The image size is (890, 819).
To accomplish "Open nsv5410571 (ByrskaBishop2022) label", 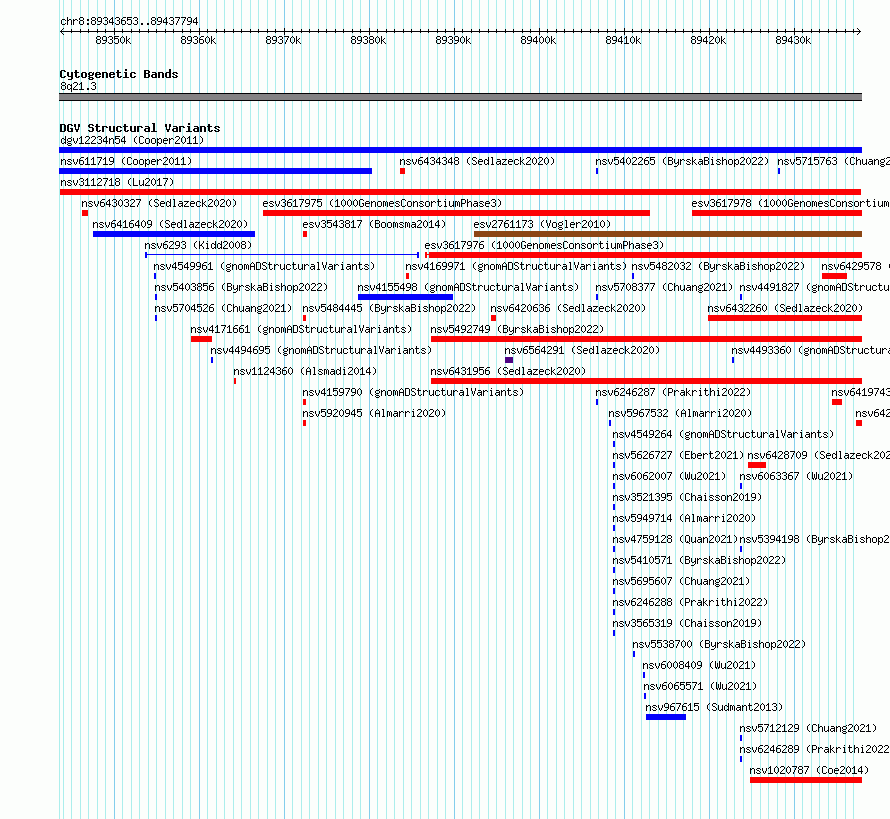I will 699,560.
